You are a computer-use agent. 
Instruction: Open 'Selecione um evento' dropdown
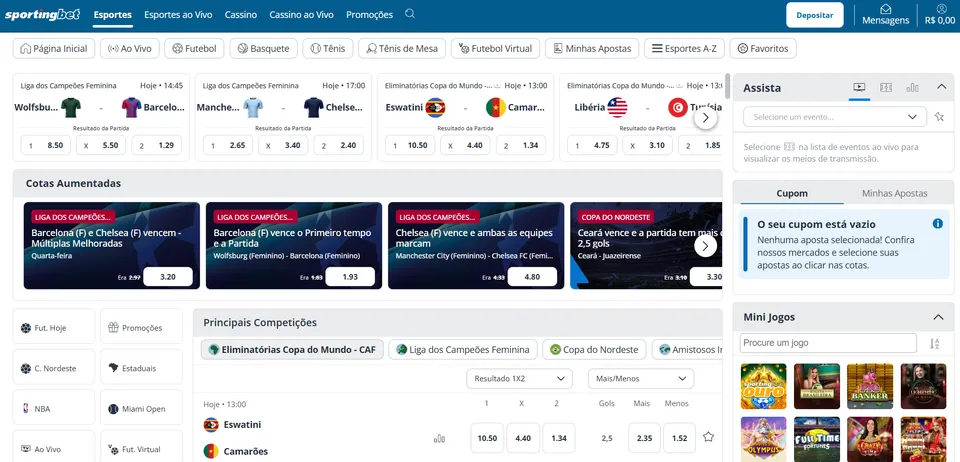835,117
